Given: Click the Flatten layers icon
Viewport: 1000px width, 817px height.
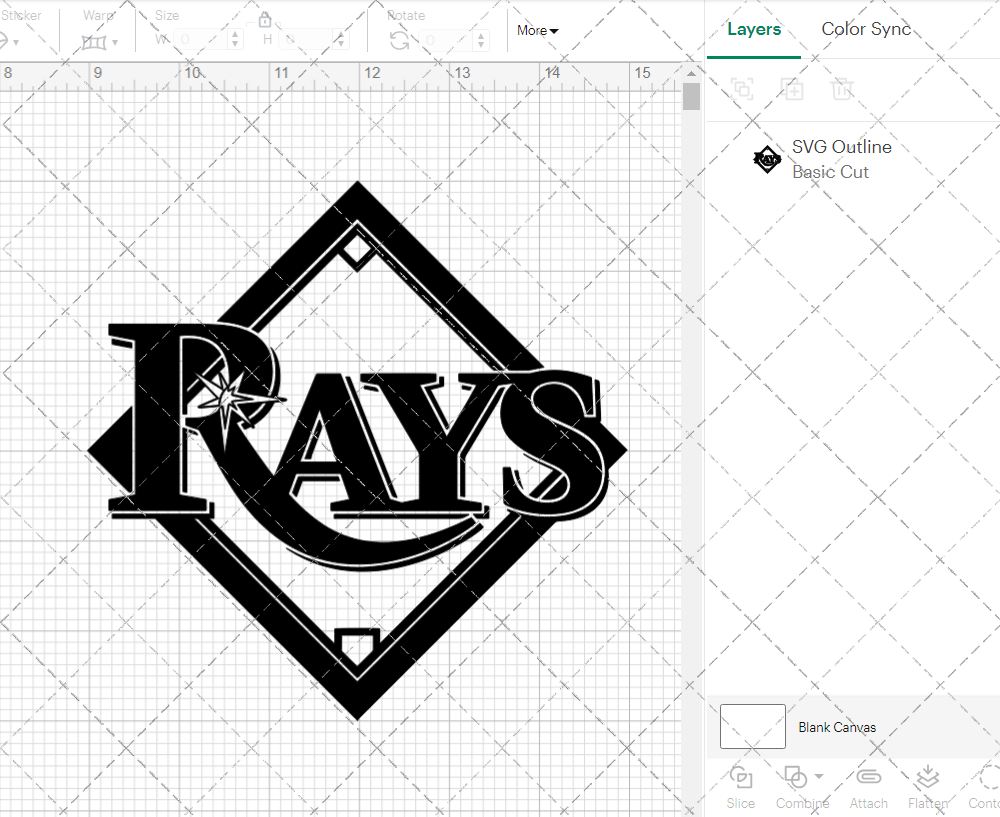Looking at the screenshot, I should [x=927, y=778].
